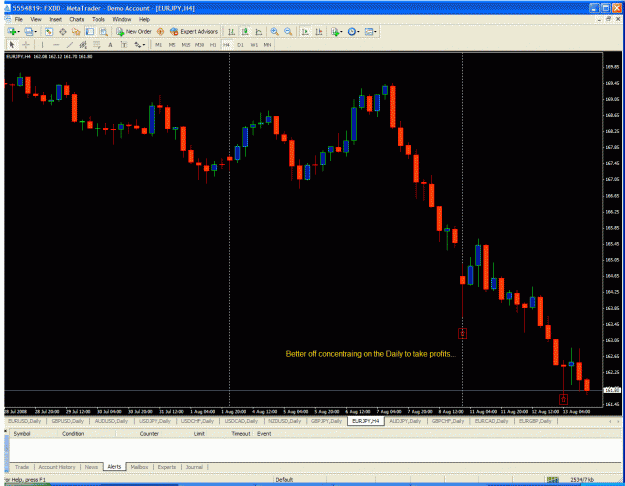Select the Trendline drawing tool
Screen dimensions: 625x486
click(70, 45)
